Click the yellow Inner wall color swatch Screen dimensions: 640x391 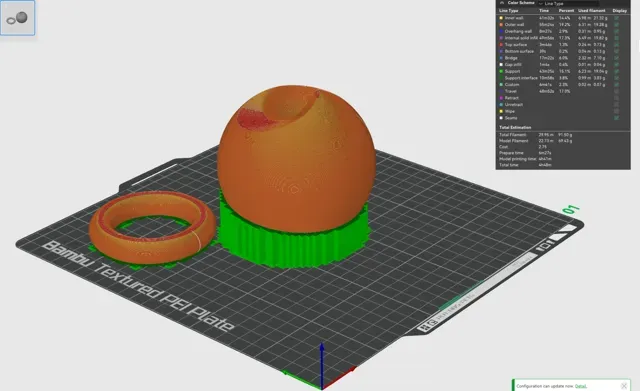coord(501,18)
